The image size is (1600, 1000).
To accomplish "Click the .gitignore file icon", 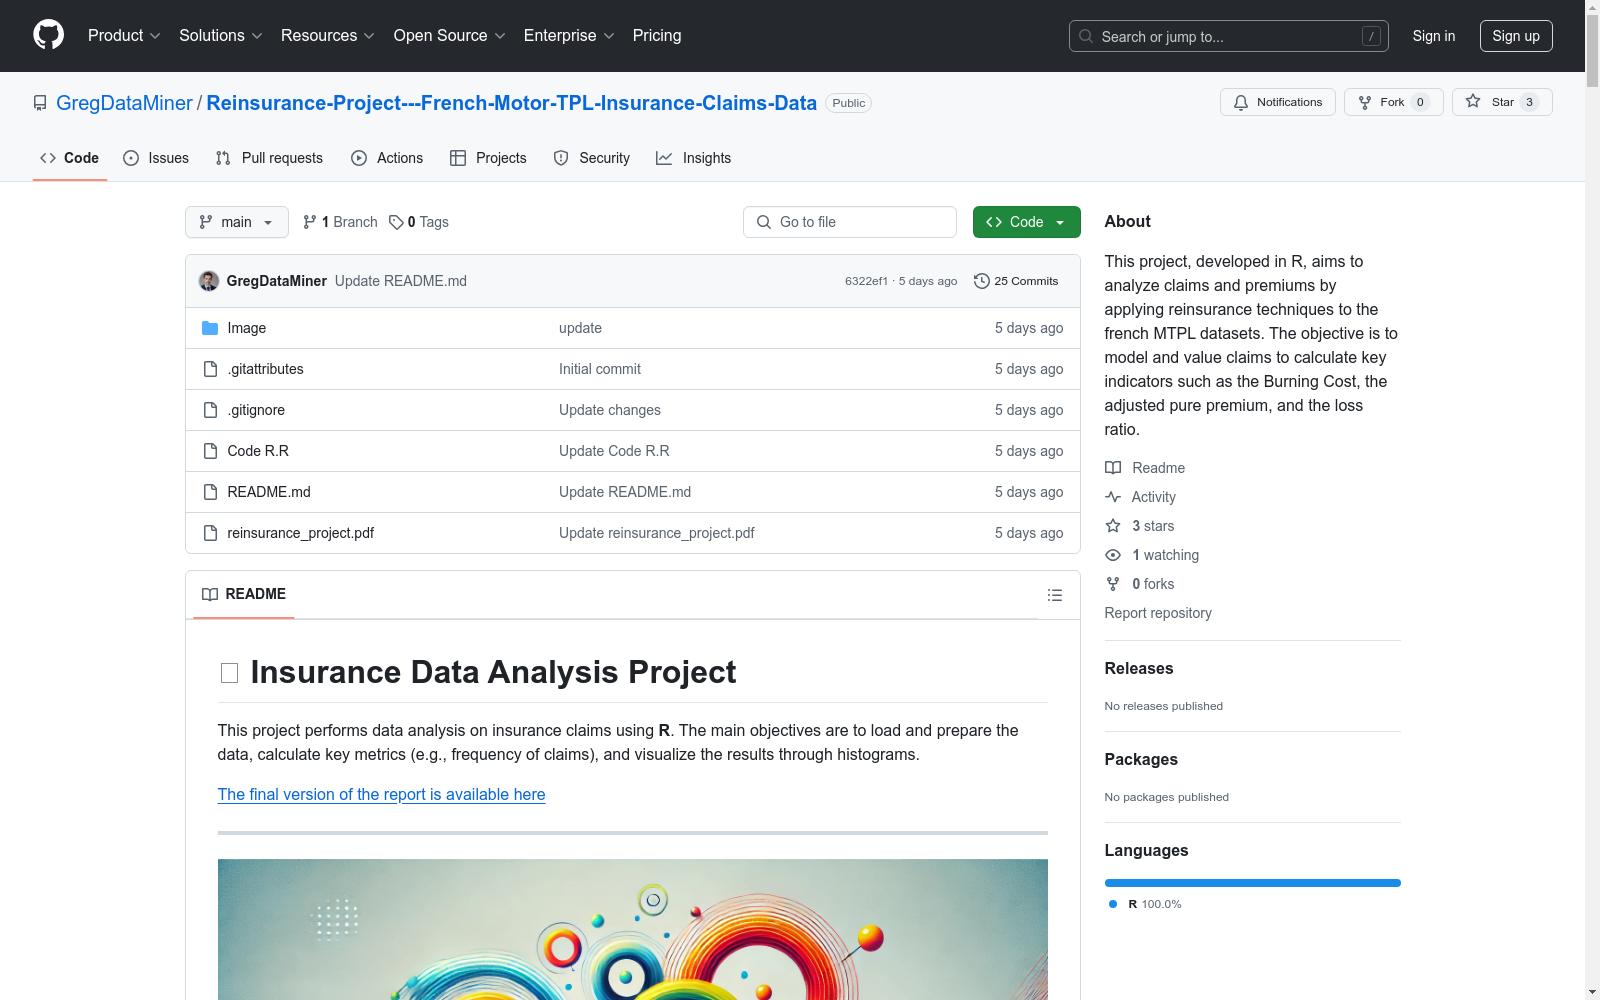I will tap(210, 410).
